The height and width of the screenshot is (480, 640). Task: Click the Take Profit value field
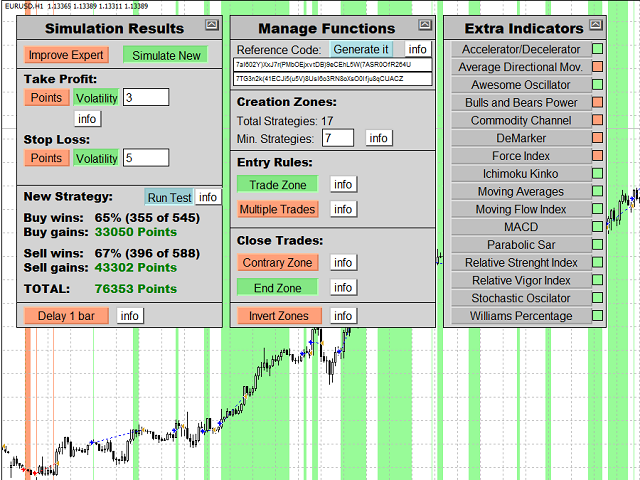tap(146, 97)
